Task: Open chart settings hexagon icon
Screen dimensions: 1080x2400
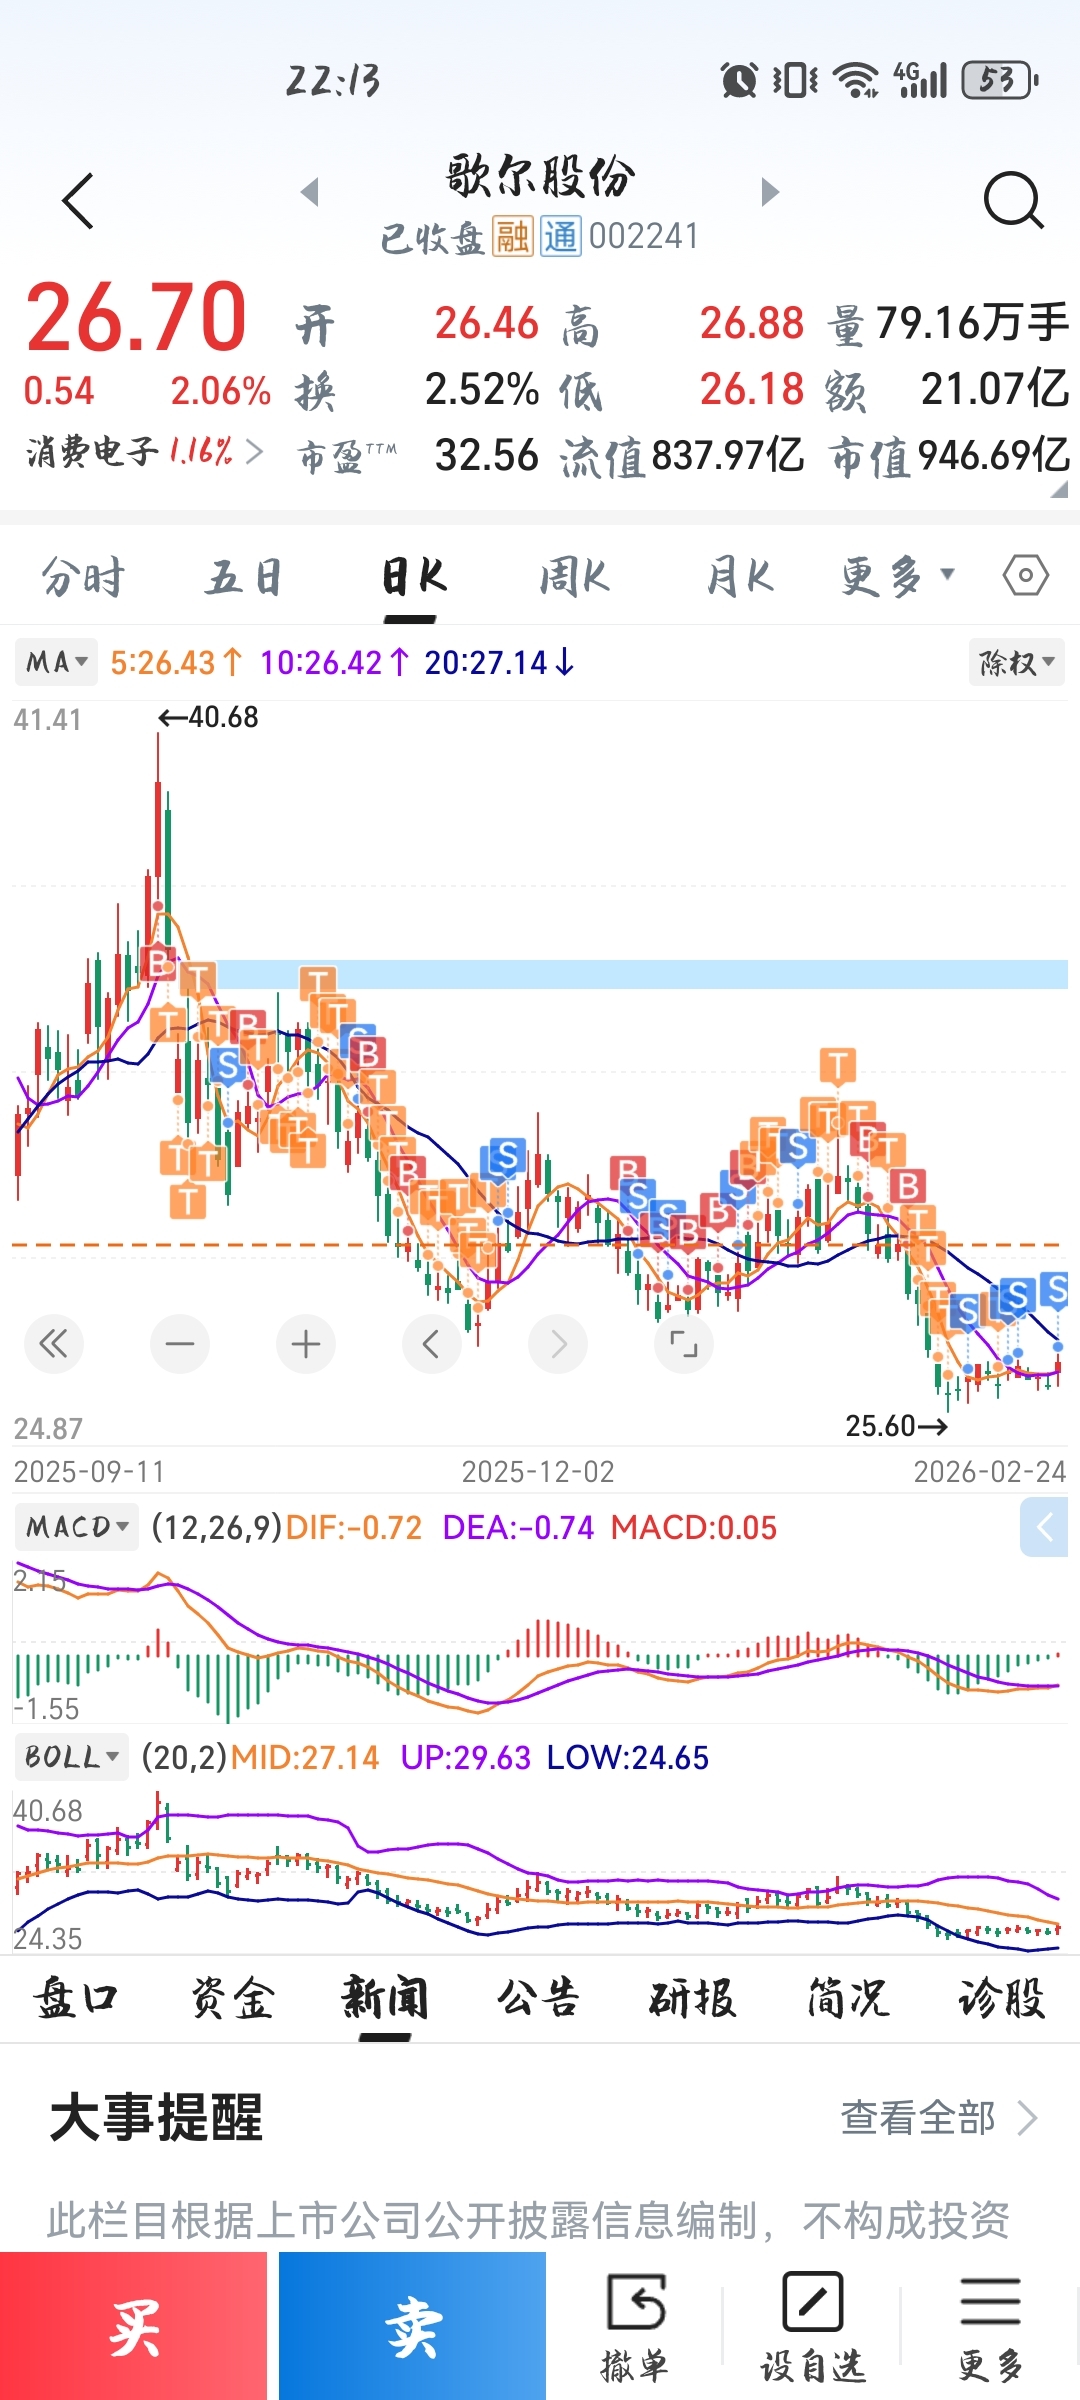Action: point(1025,576)
